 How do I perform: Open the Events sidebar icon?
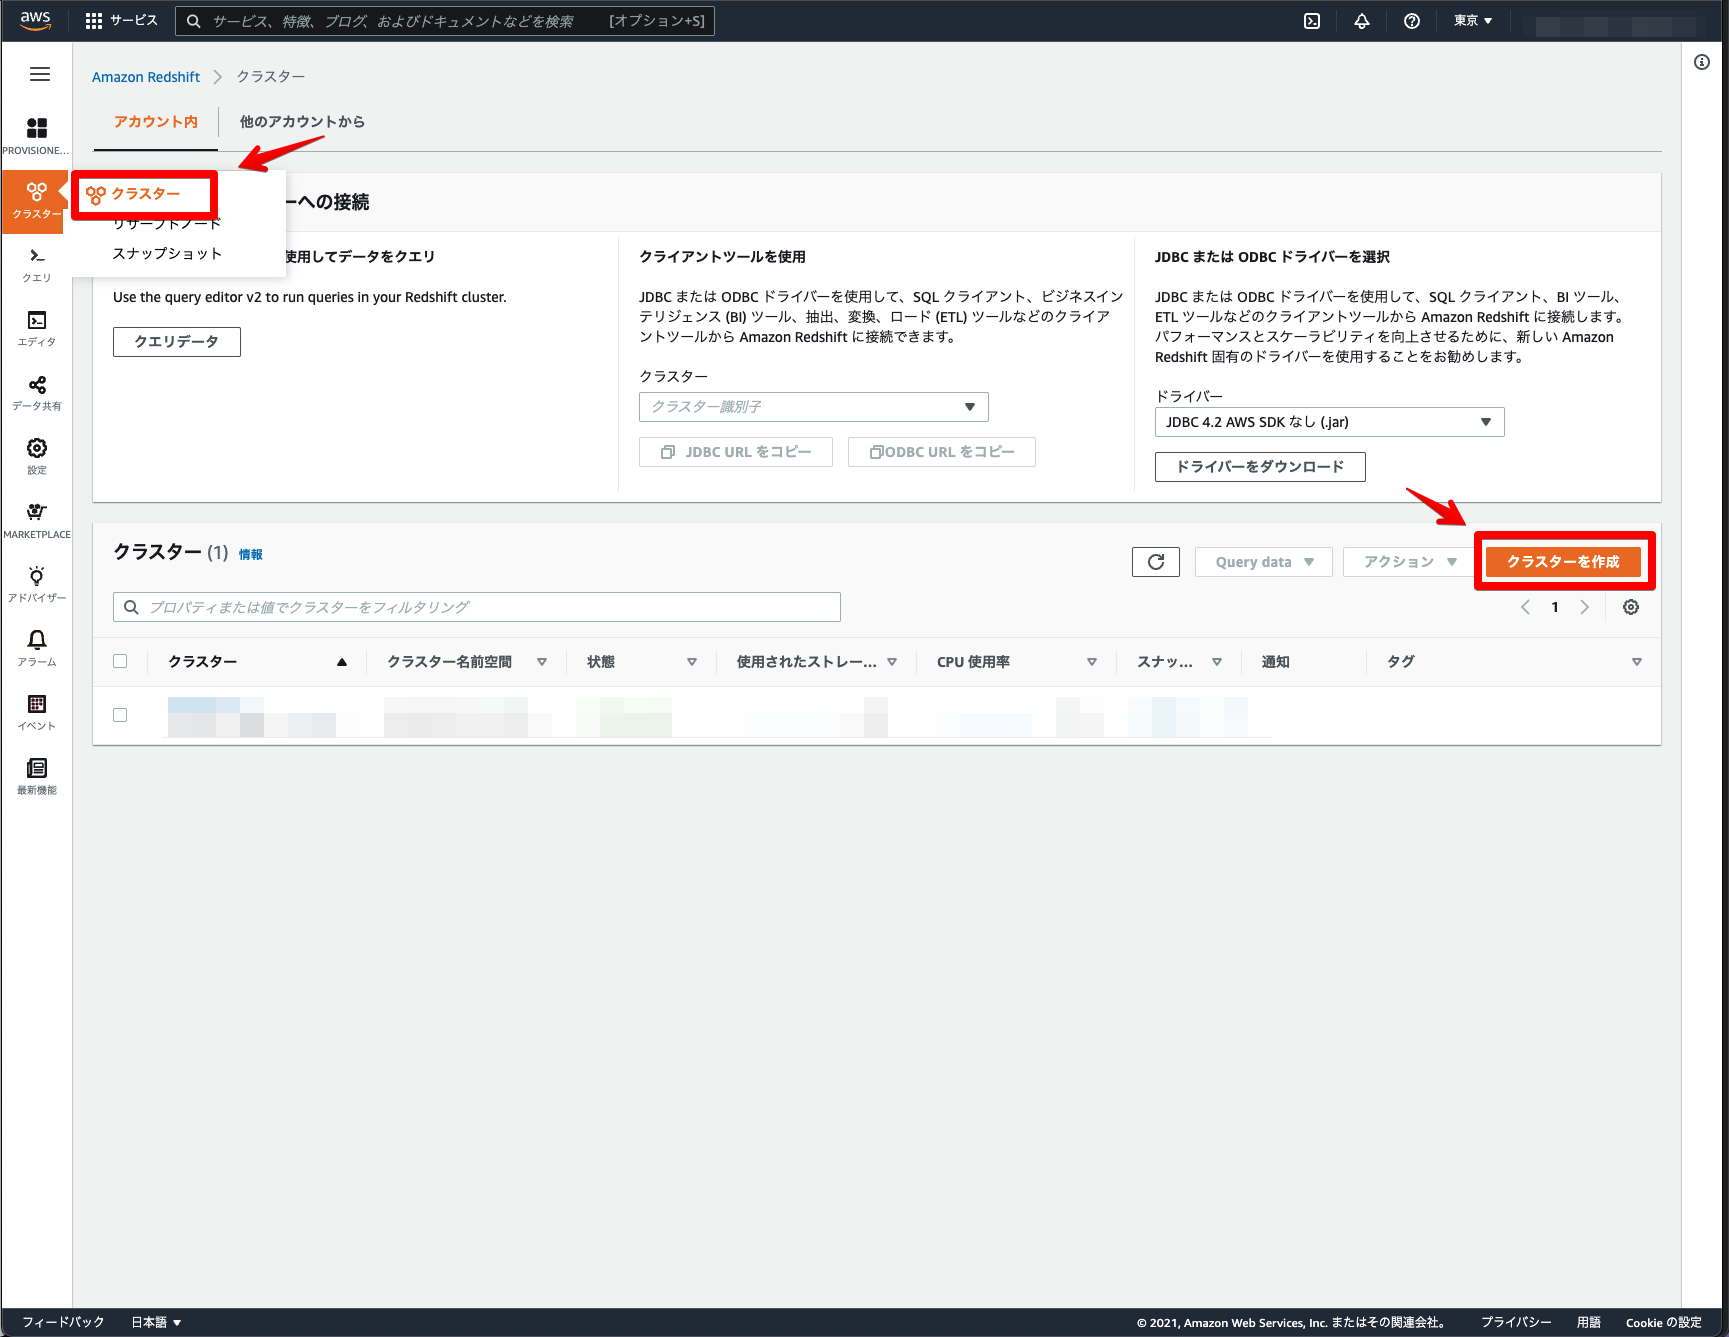37,713
